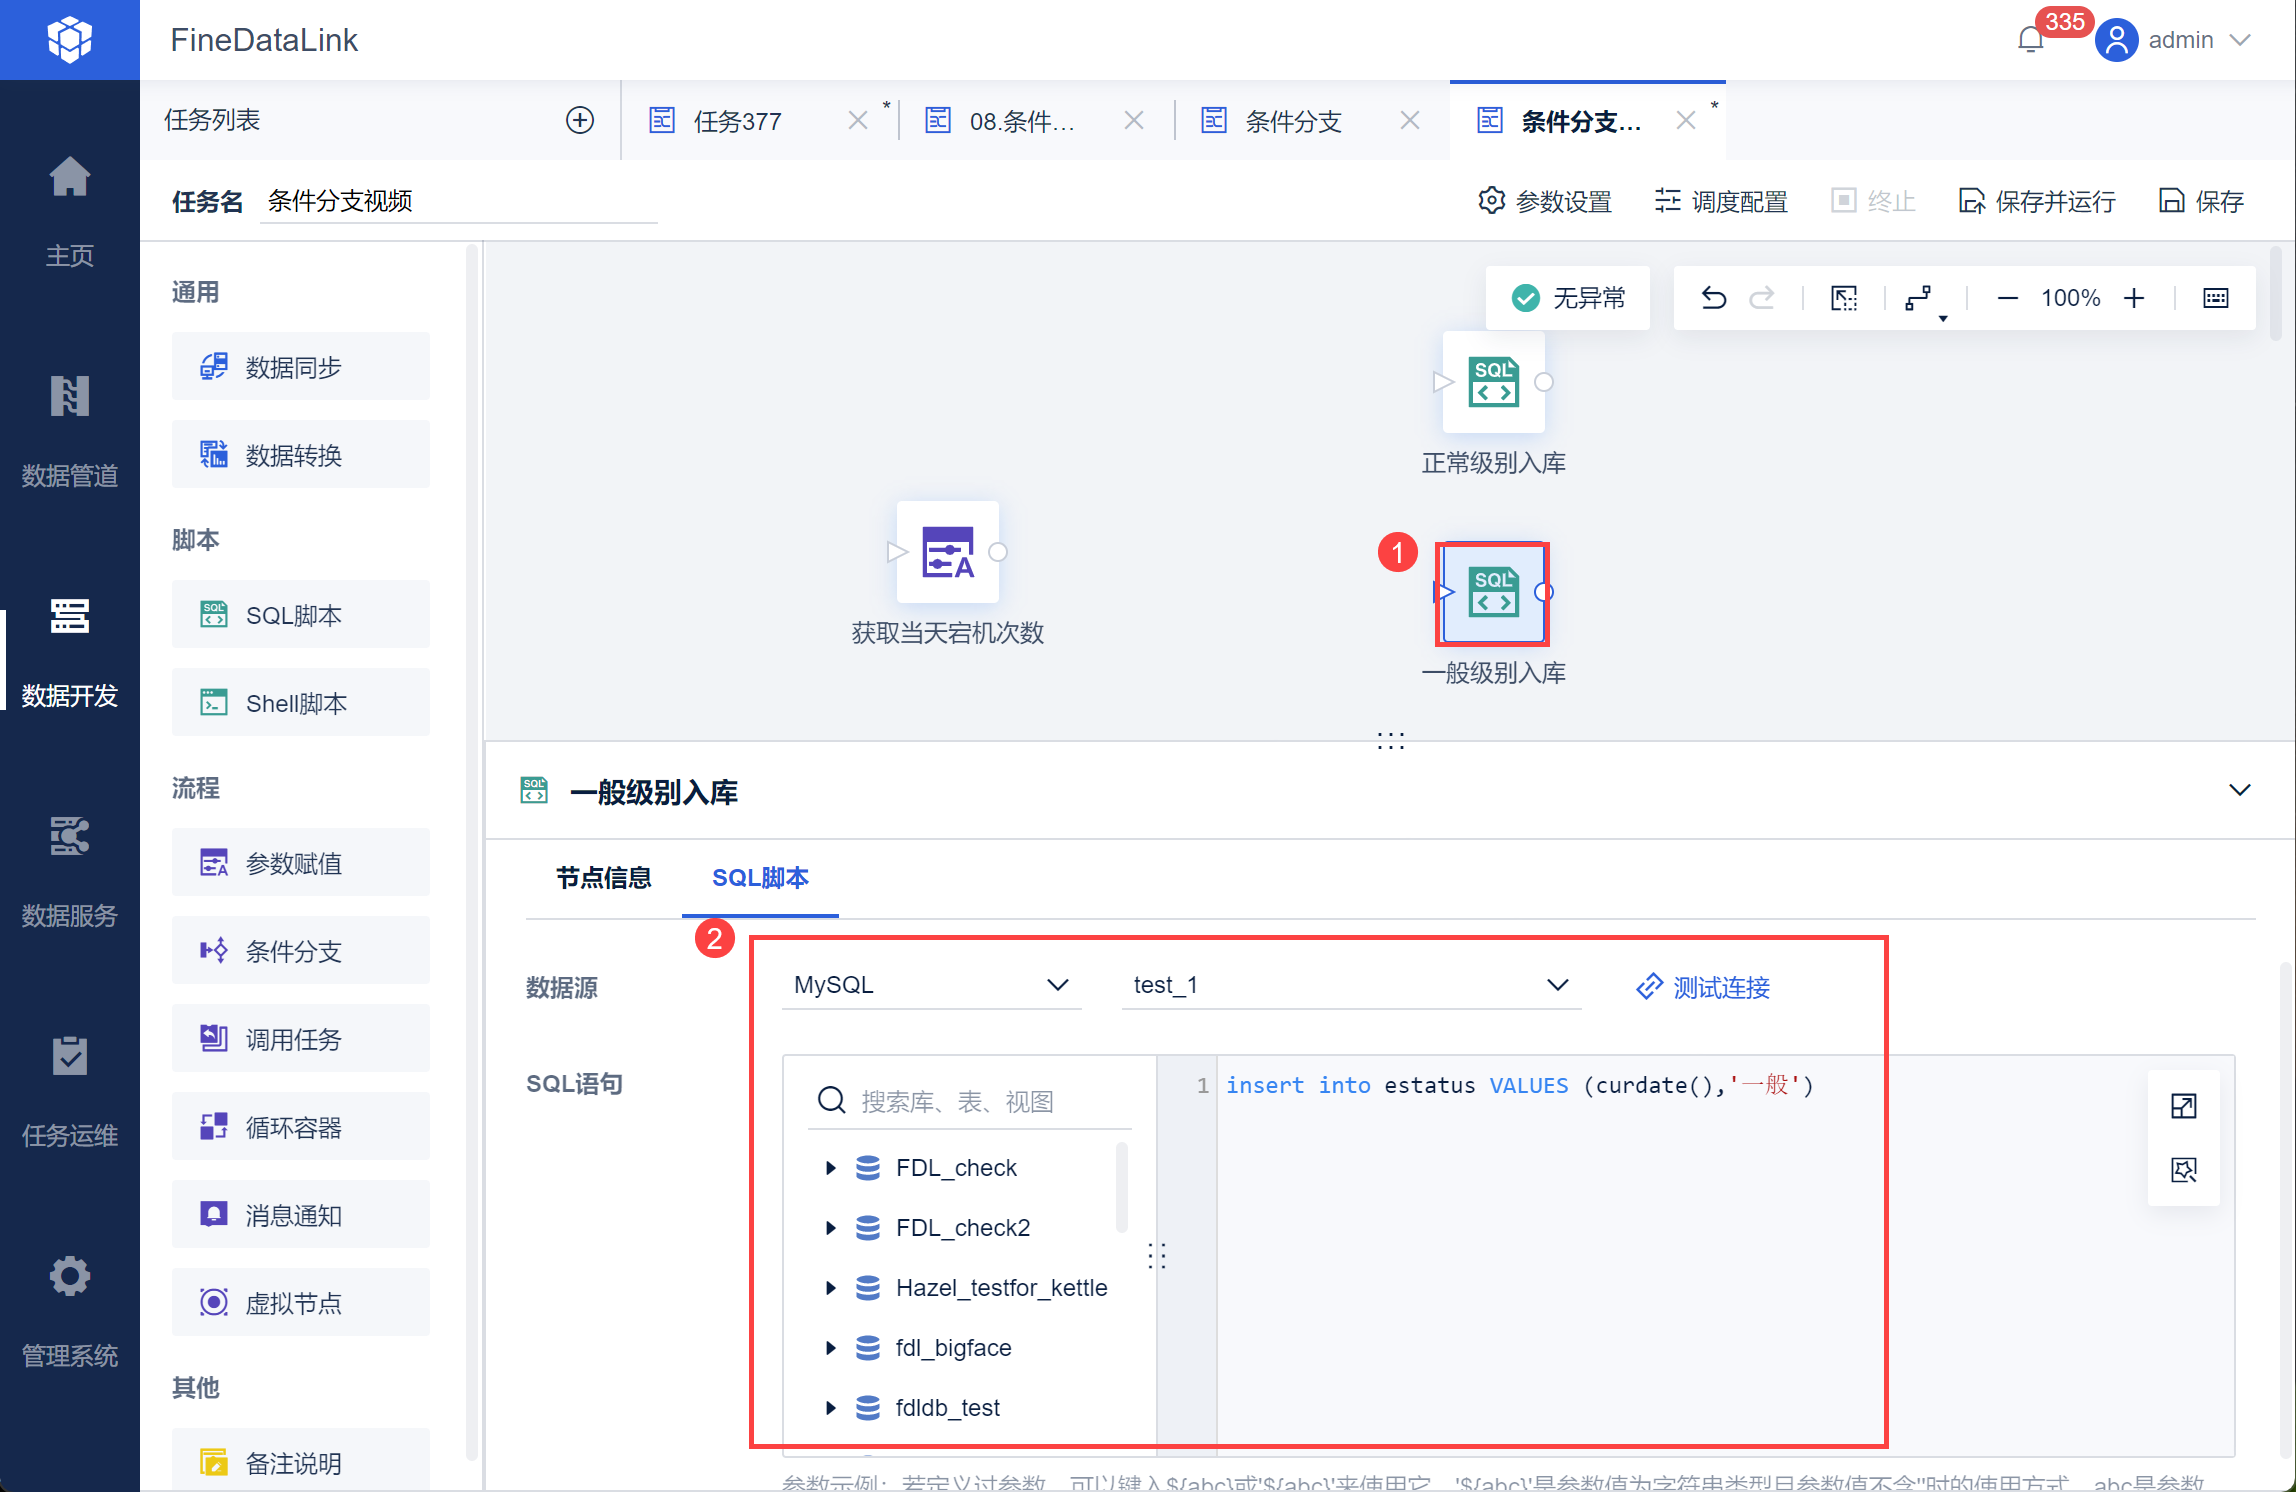Screen dimensions: 2296x1492
Task: Expand the FDL_check database tree node
Action: (x=830, y=1168)
